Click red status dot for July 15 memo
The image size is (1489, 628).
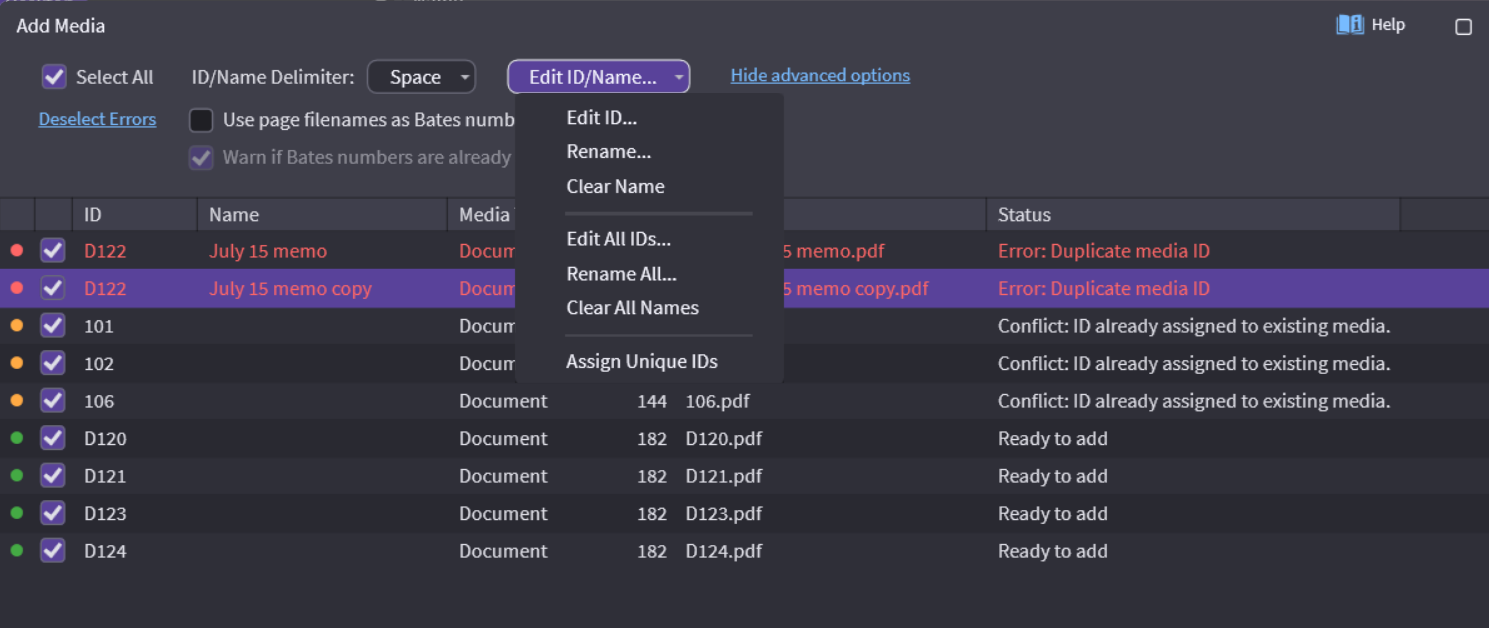click(17, 251)
